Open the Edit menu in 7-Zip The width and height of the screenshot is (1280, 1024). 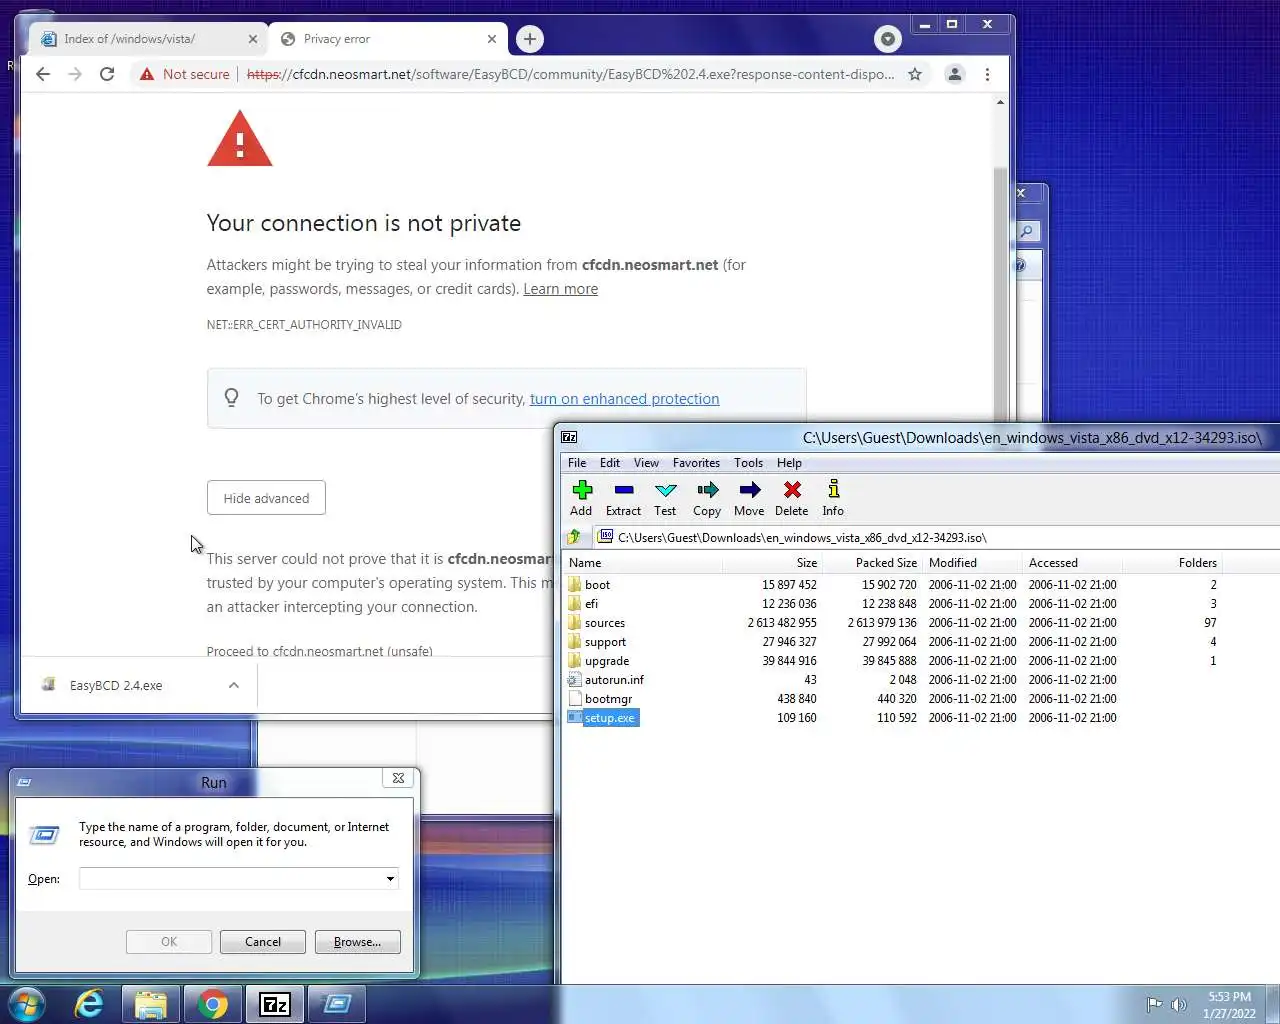(x=610, y=463)
